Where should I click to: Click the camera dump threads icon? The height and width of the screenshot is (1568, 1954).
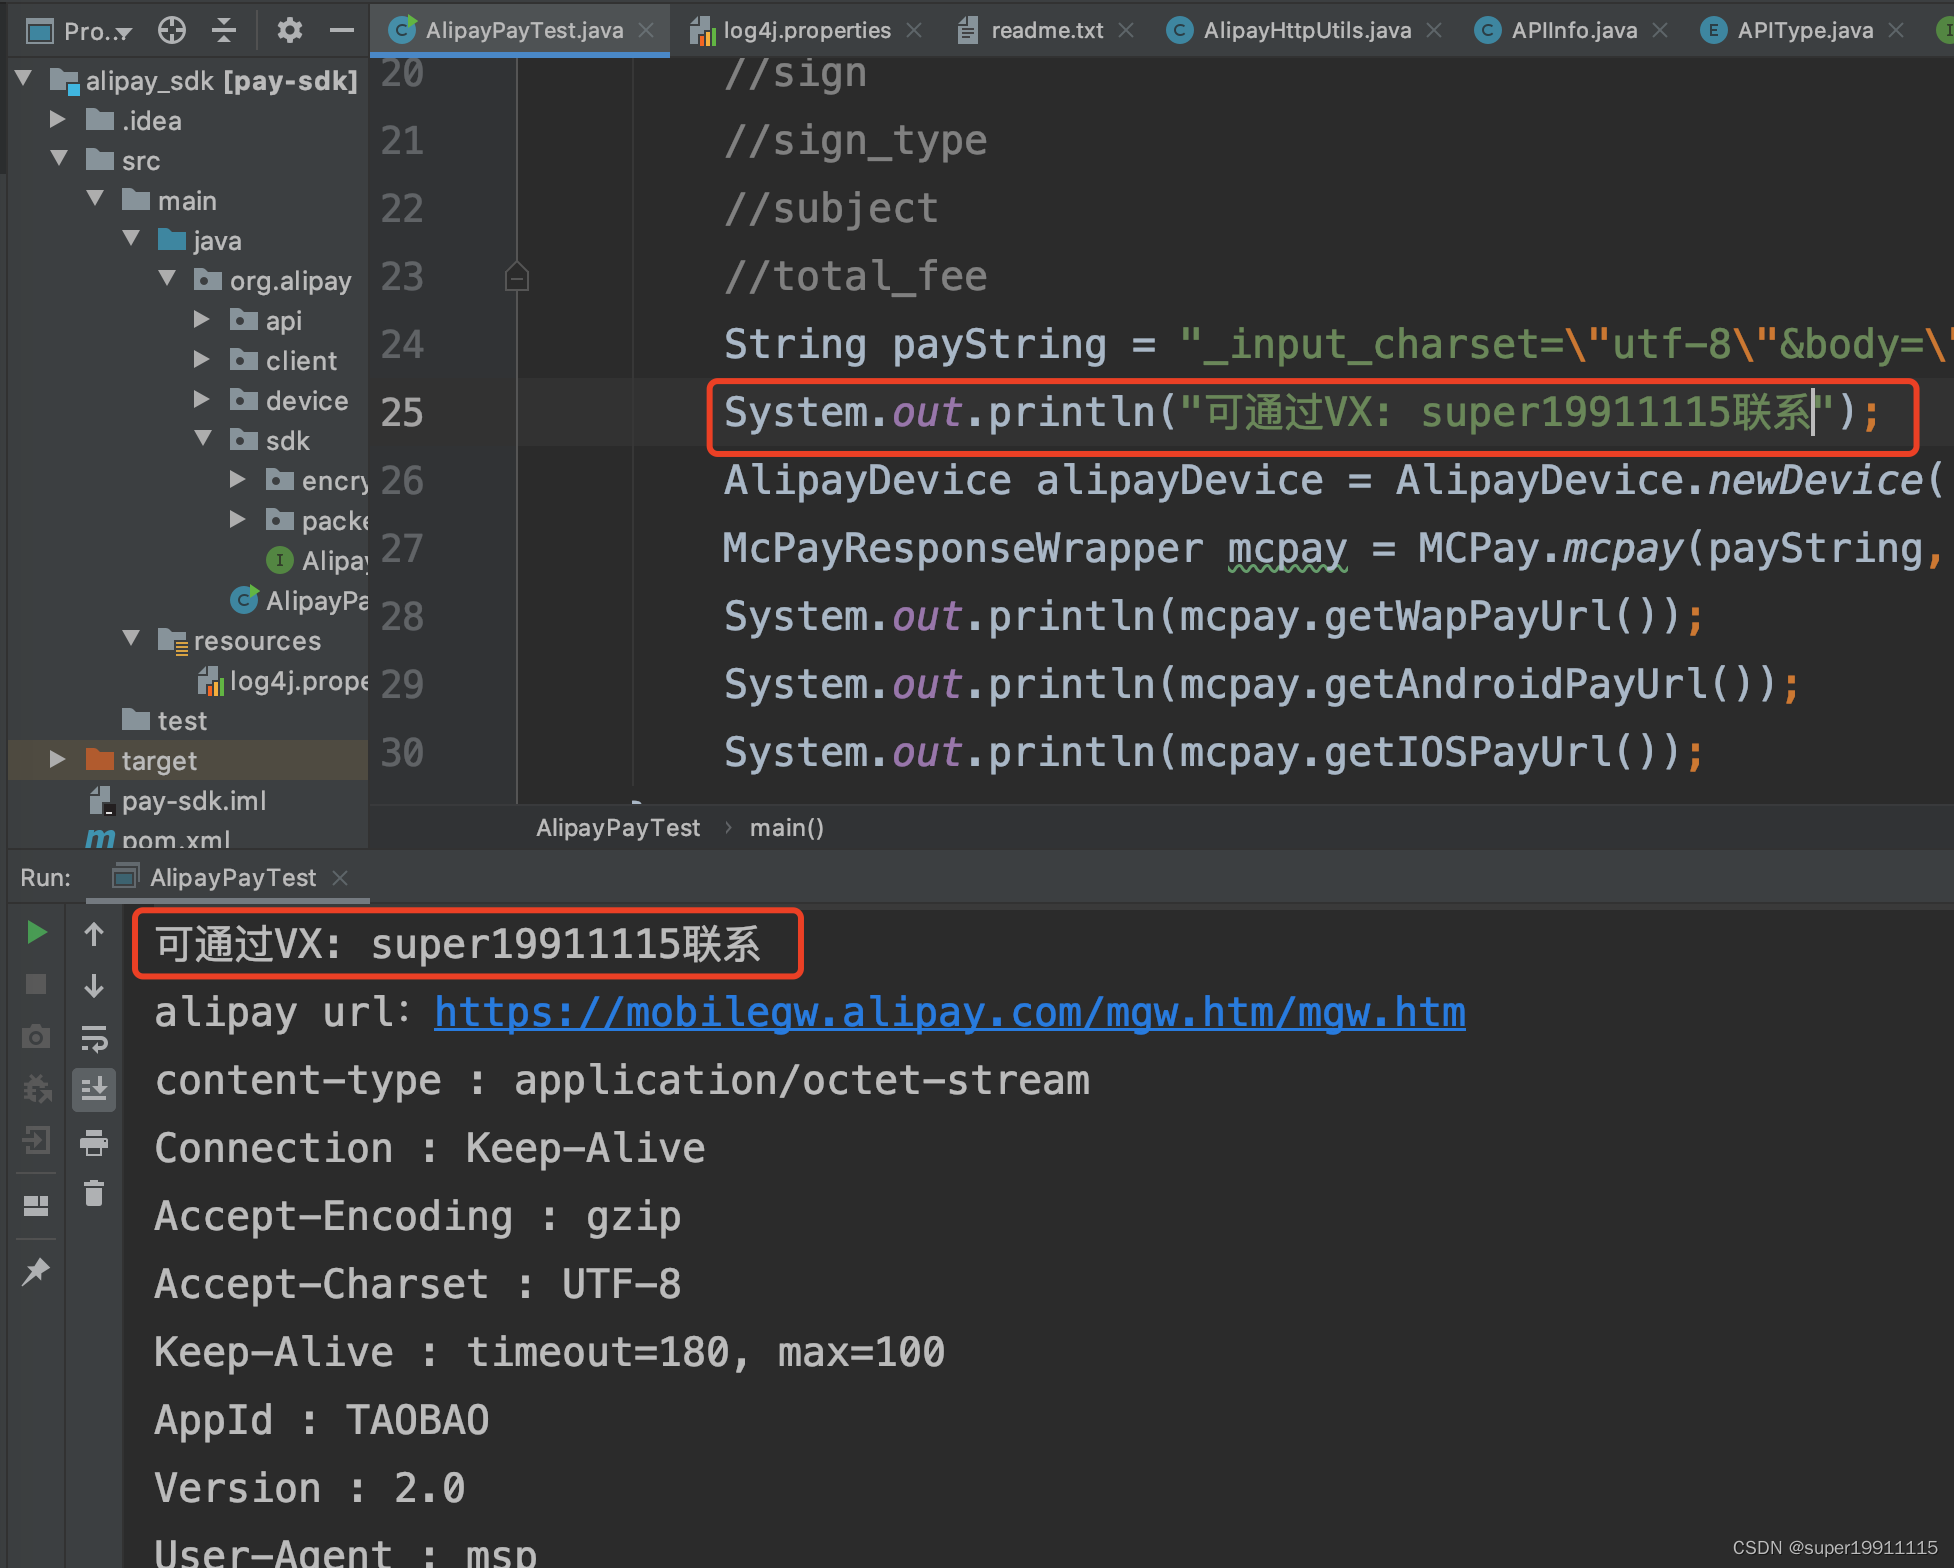[x=36, y=1037]
